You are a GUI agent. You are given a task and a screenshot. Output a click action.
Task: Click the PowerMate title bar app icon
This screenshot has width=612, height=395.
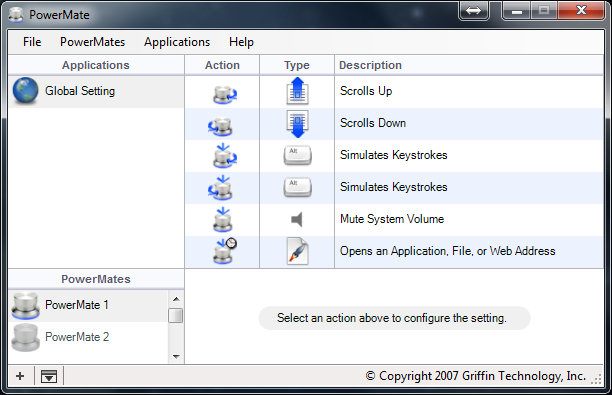(16, 14)
